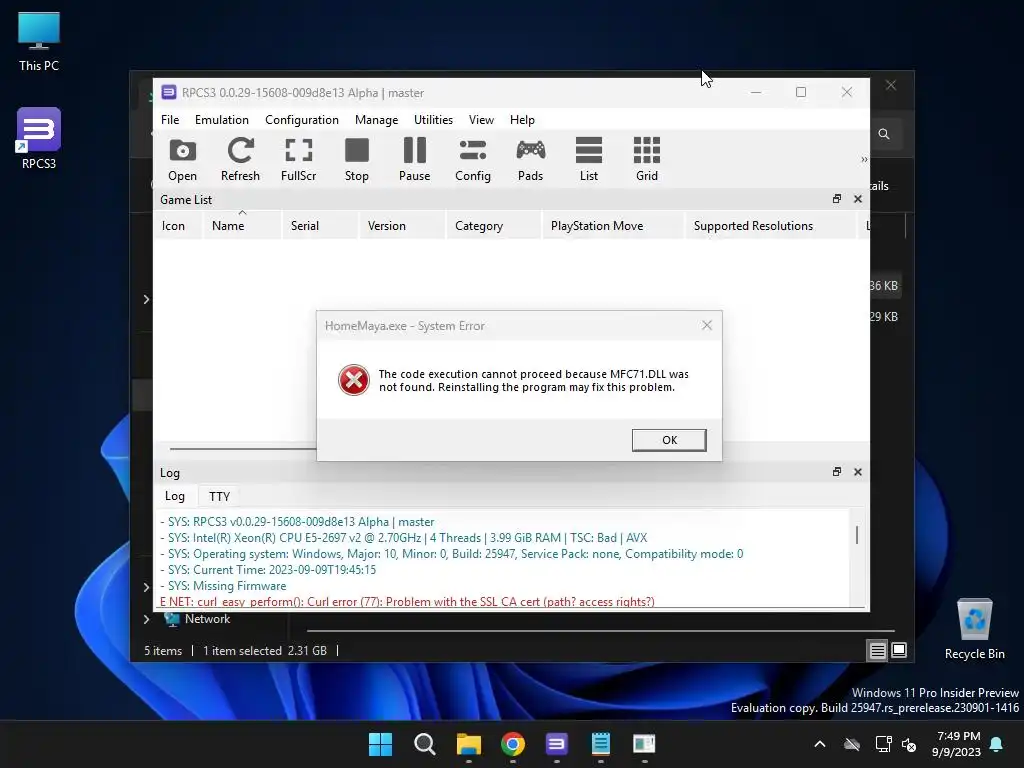
Task: Open Google Chrome from the taskbar
Action: [x=513, y=744]
